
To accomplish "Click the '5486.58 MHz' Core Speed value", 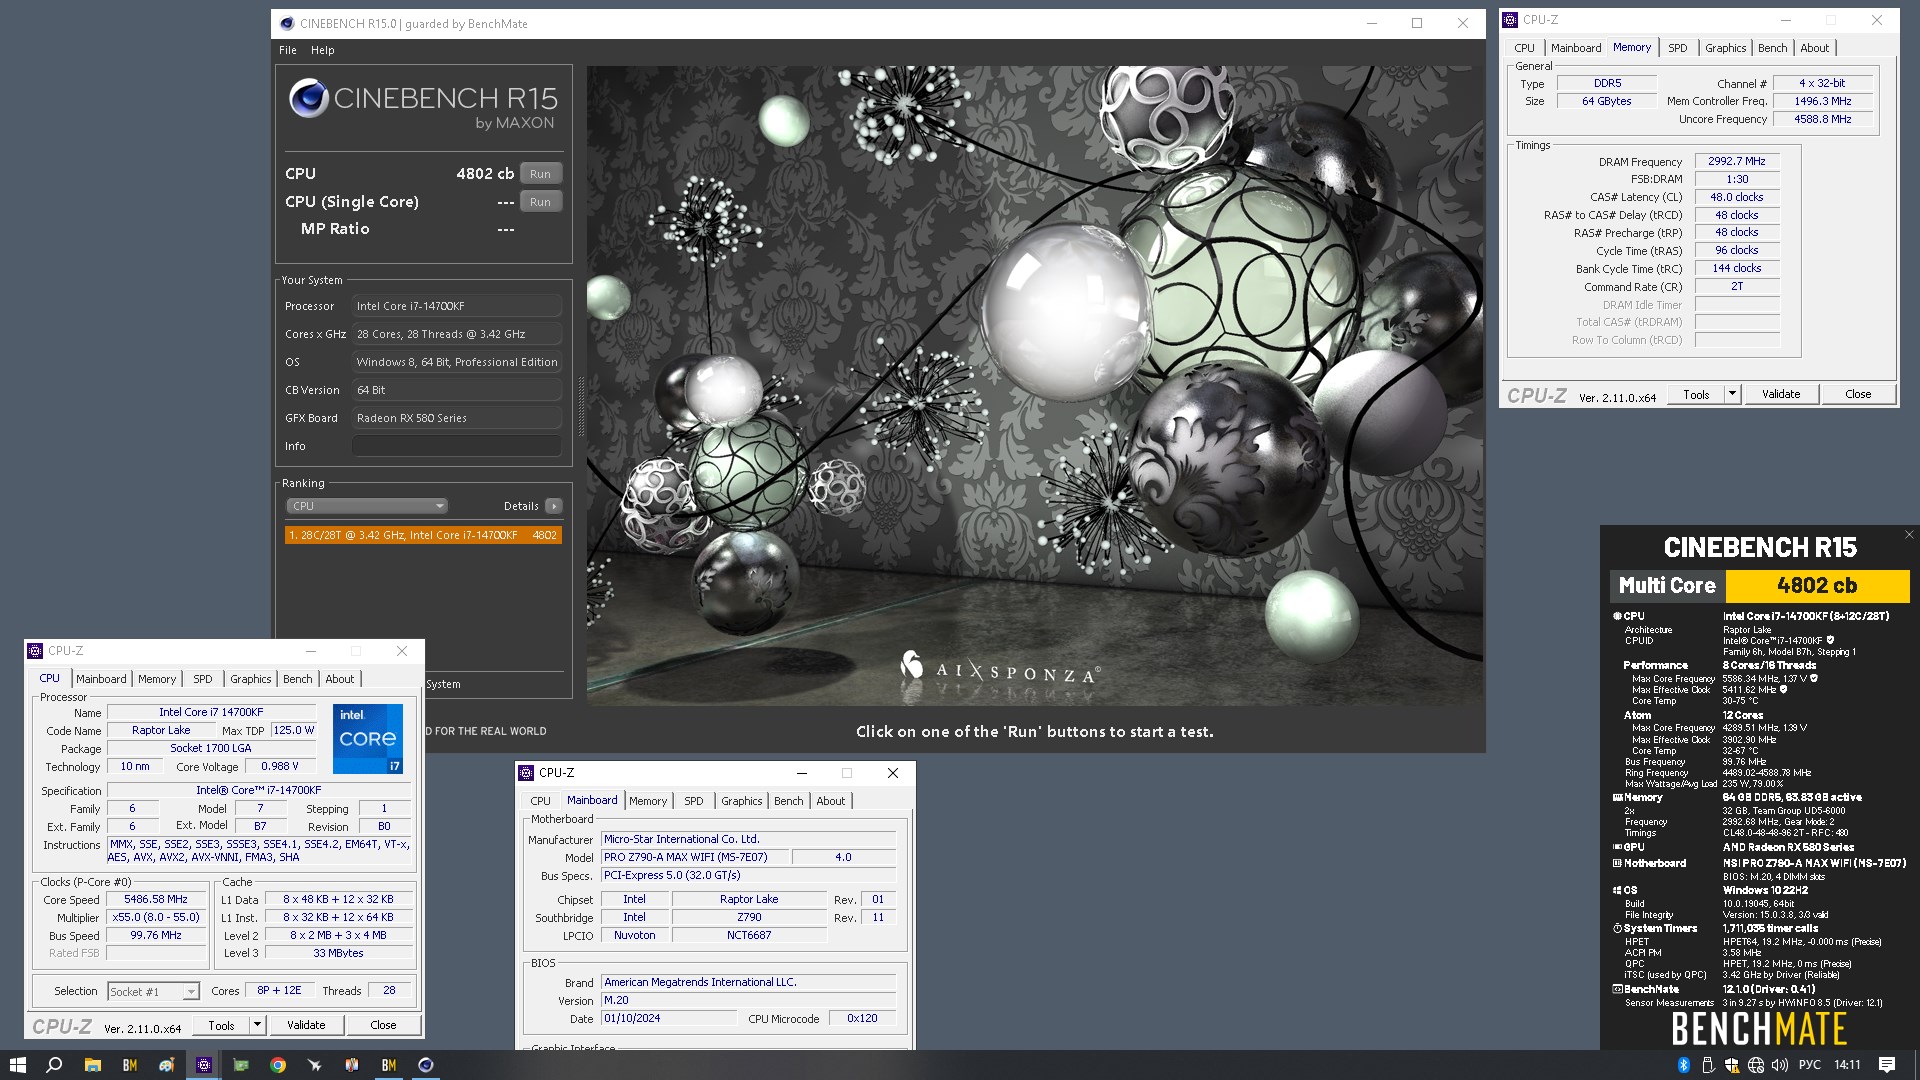I will pyautogui.click(x=156, y=900).
